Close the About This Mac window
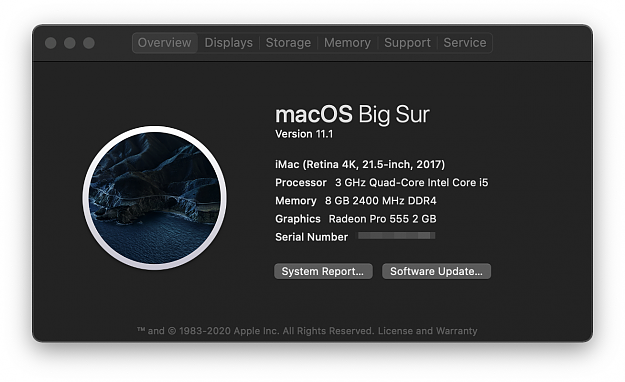Image resolution: width=625 pixels, height=382 pixels. [51, 43]
